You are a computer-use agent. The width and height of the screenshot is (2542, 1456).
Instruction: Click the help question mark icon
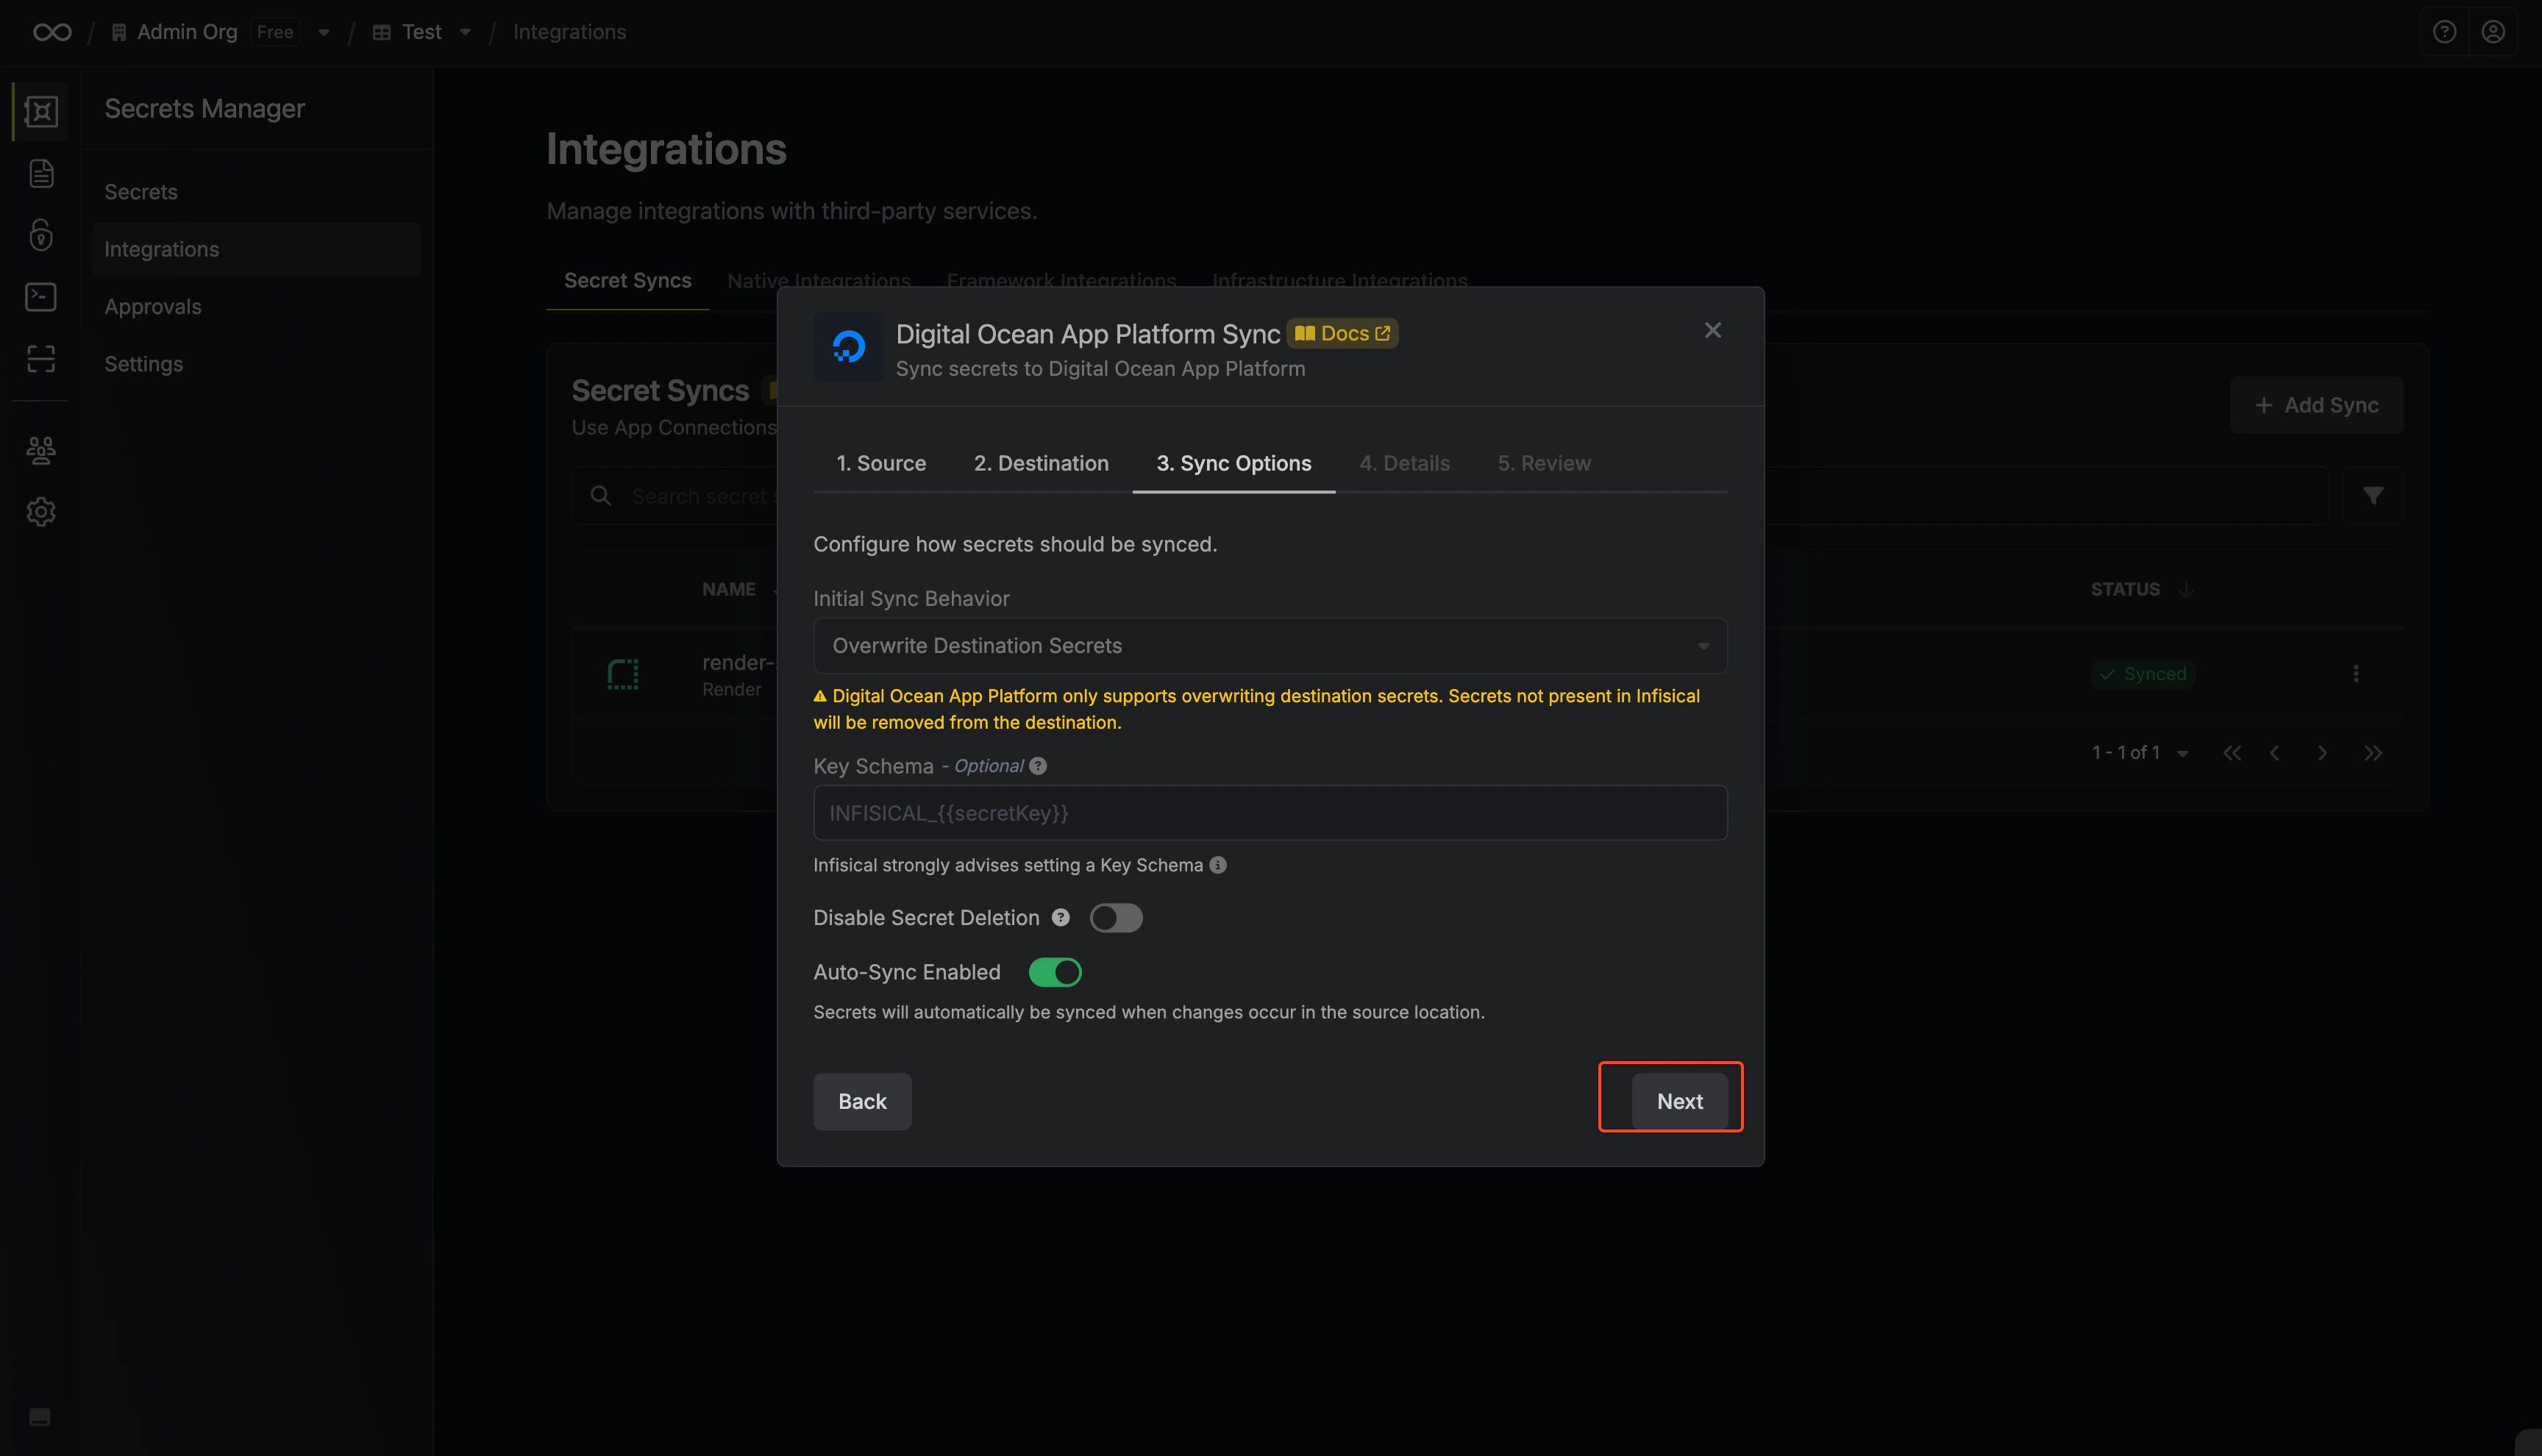[x=2444, y=32]
